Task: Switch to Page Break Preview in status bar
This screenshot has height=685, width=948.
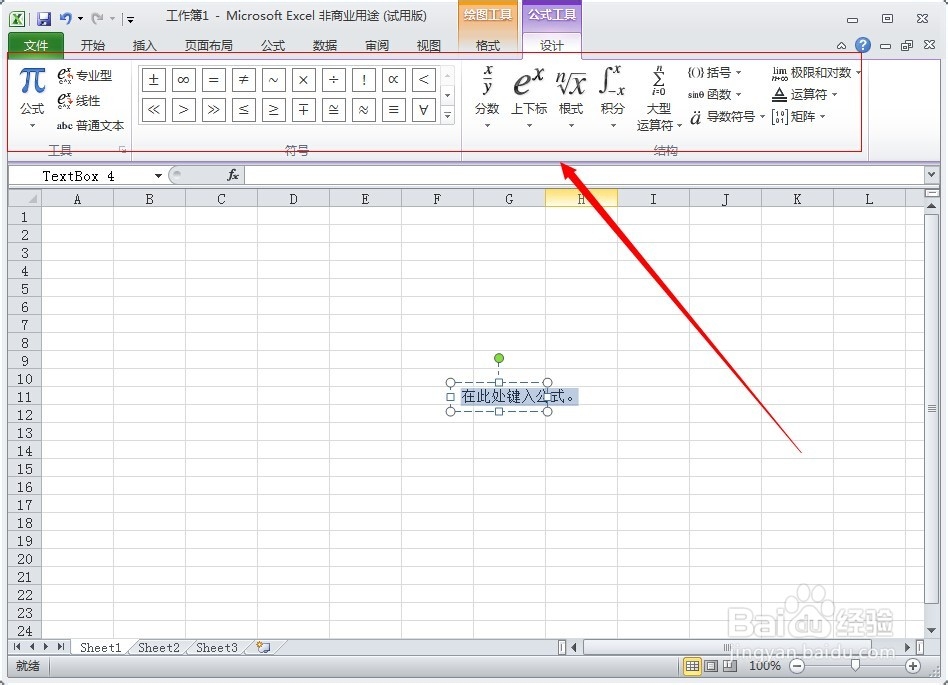Action: [x=731, y=666]
